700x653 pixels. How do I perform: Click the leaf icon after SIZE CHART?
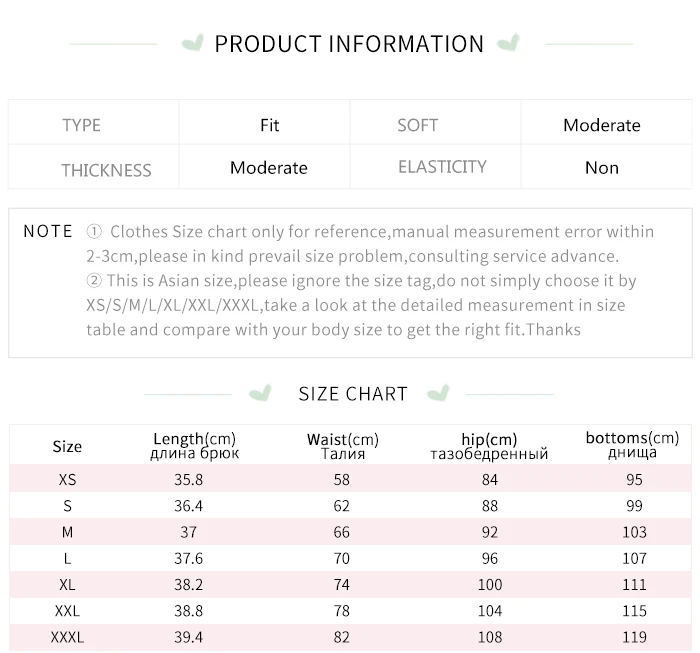[x=437, y=393]
